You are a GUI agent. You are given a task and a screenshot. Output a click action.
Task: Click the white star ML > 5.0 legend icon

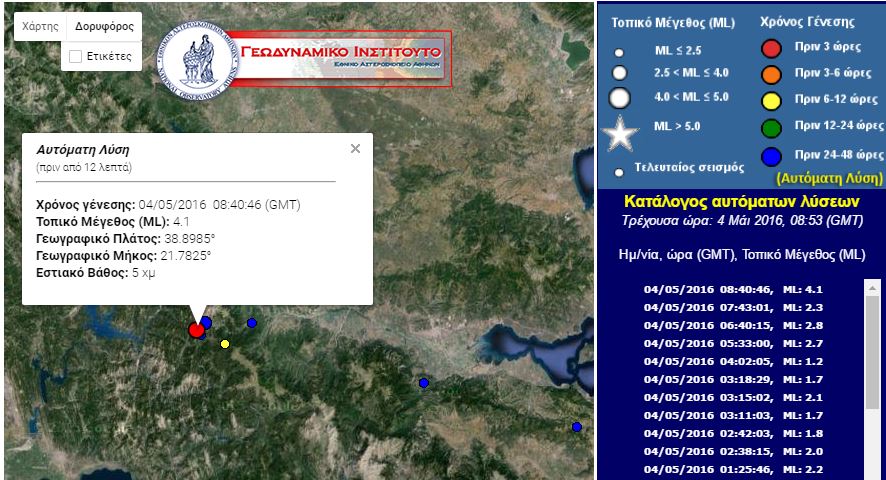coord(619,133)
